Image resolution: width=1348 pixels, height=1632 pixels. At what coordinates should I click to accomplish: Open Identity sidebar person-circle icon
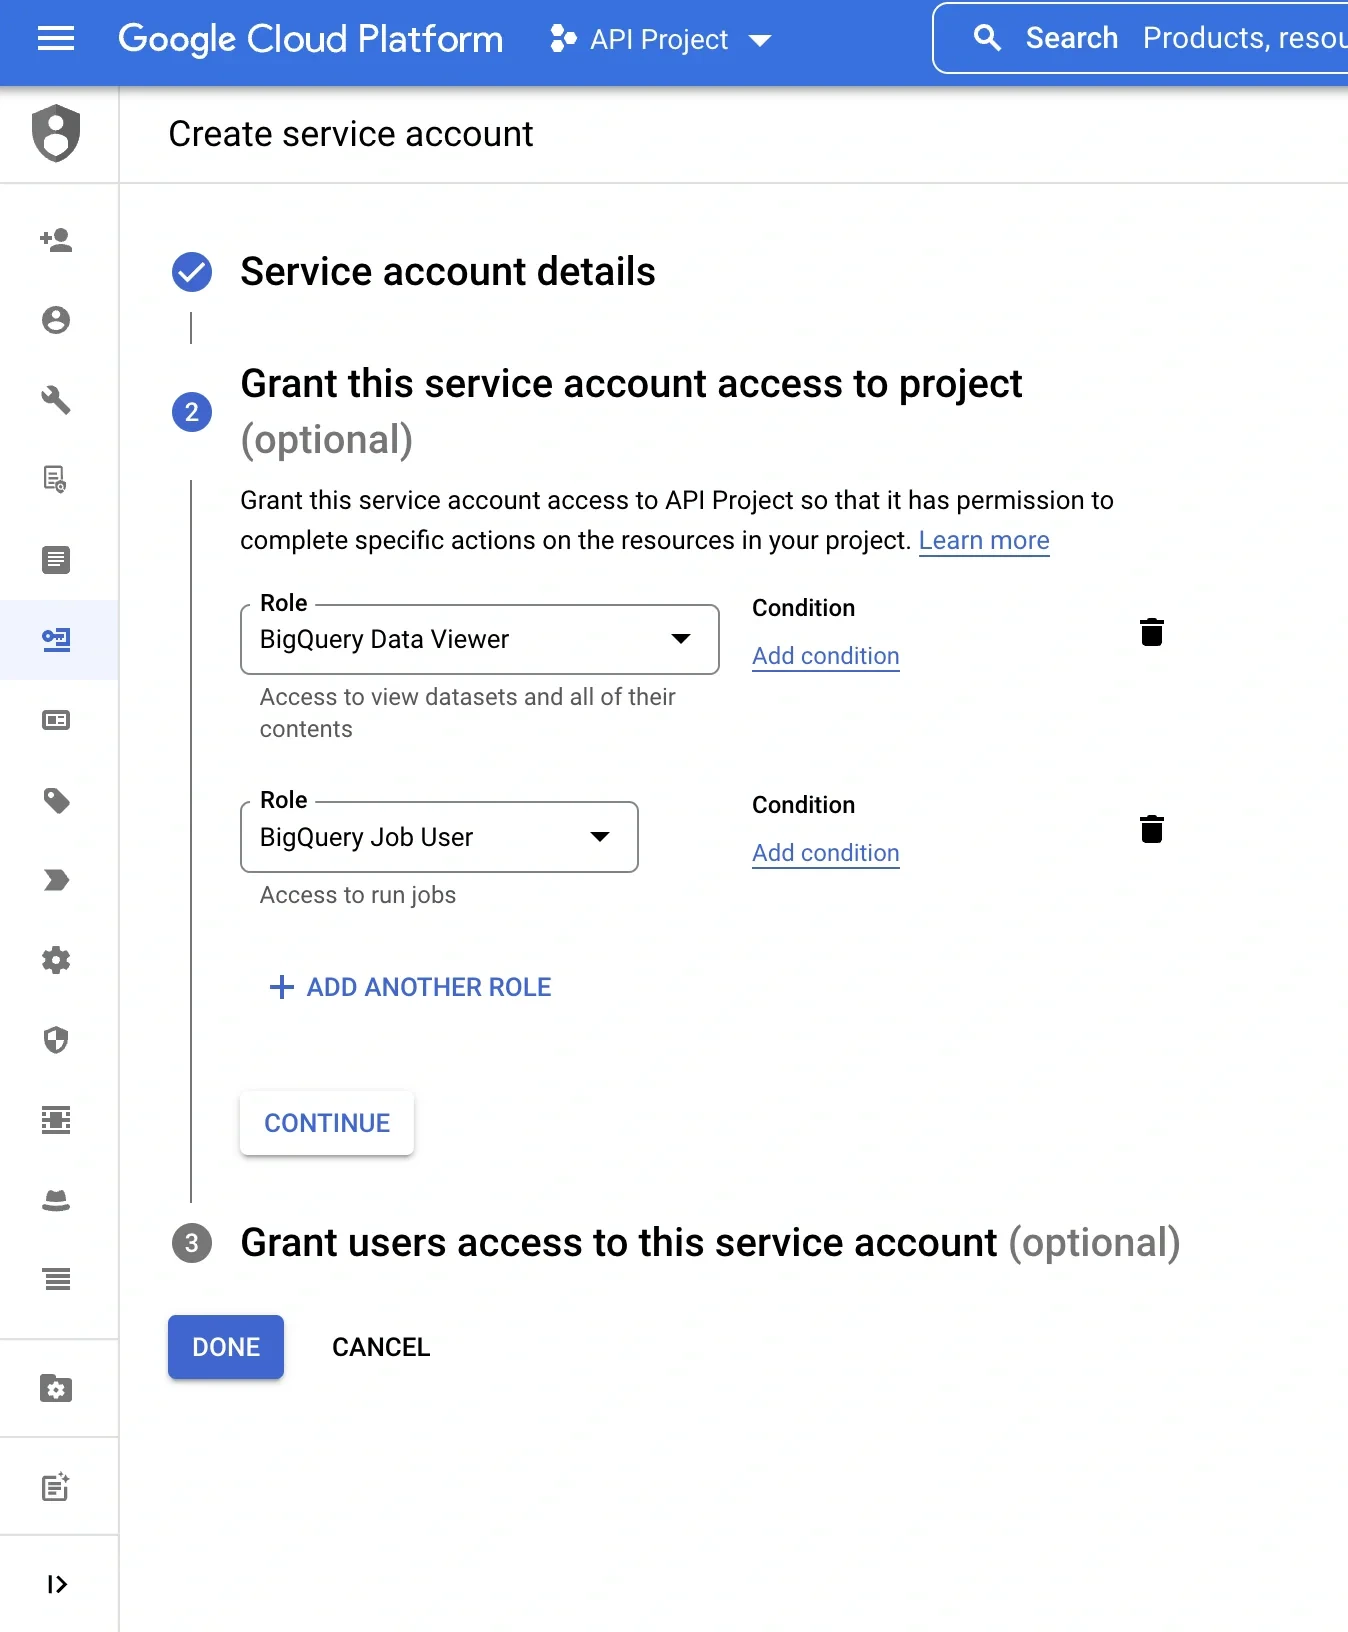(x=56, y=320)
